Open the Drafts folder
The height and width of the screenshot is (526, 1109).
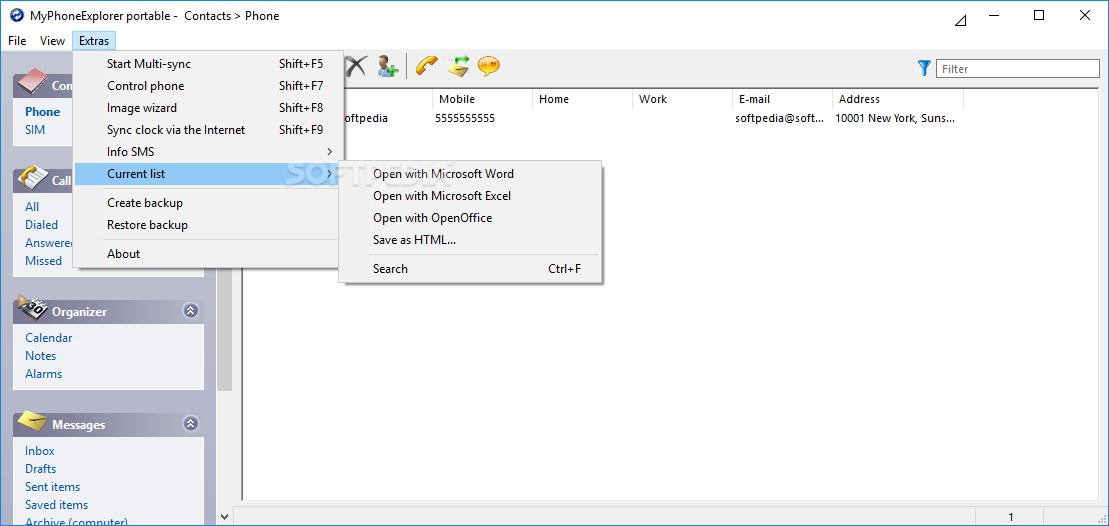(x=40, y=469)
